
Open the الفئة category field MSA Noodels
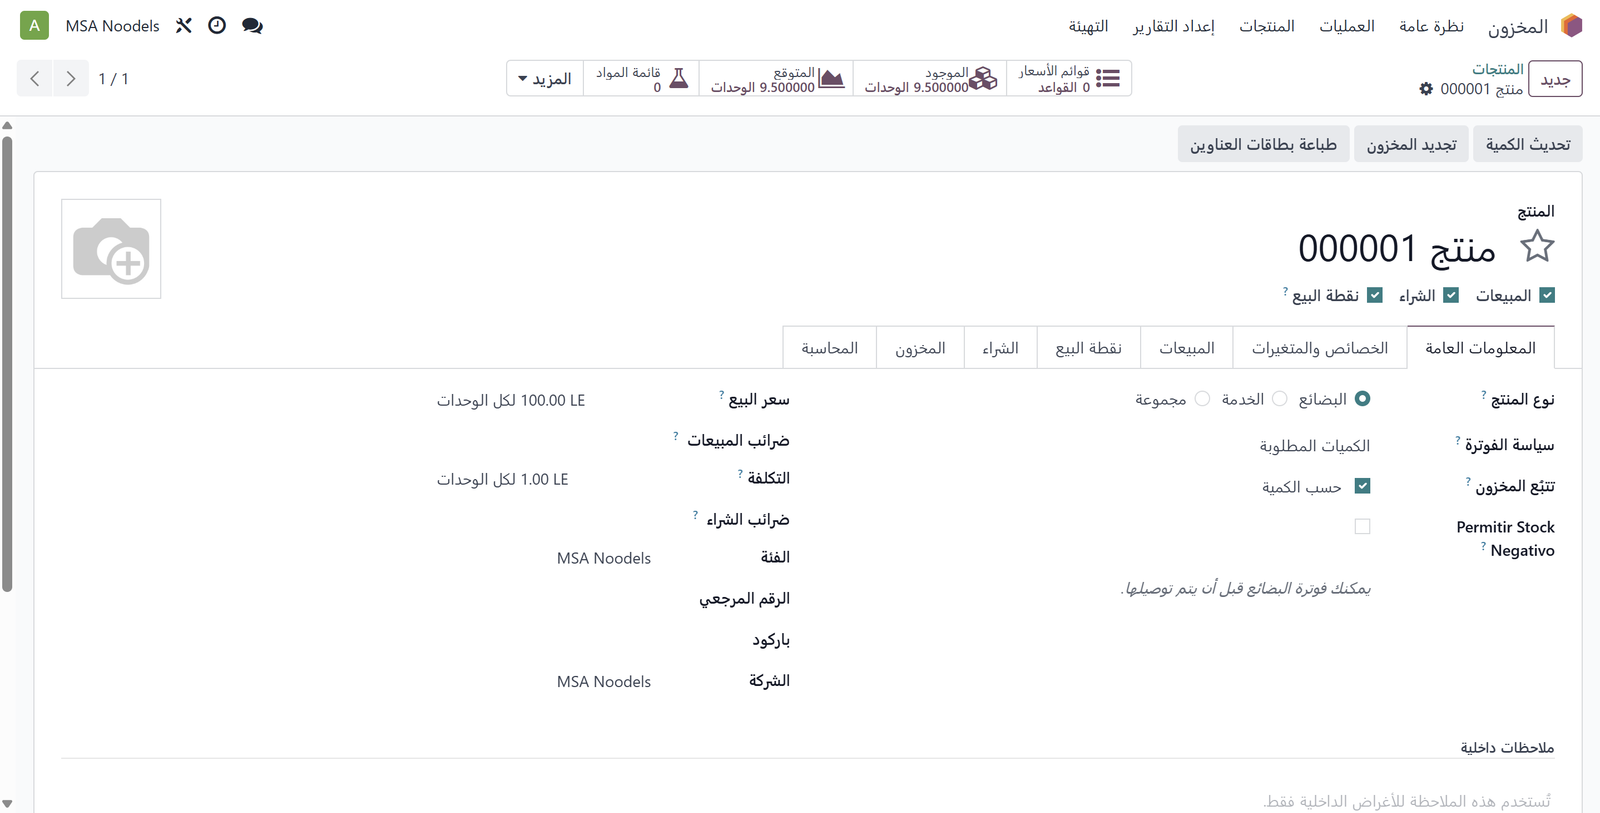pos(604,558)
